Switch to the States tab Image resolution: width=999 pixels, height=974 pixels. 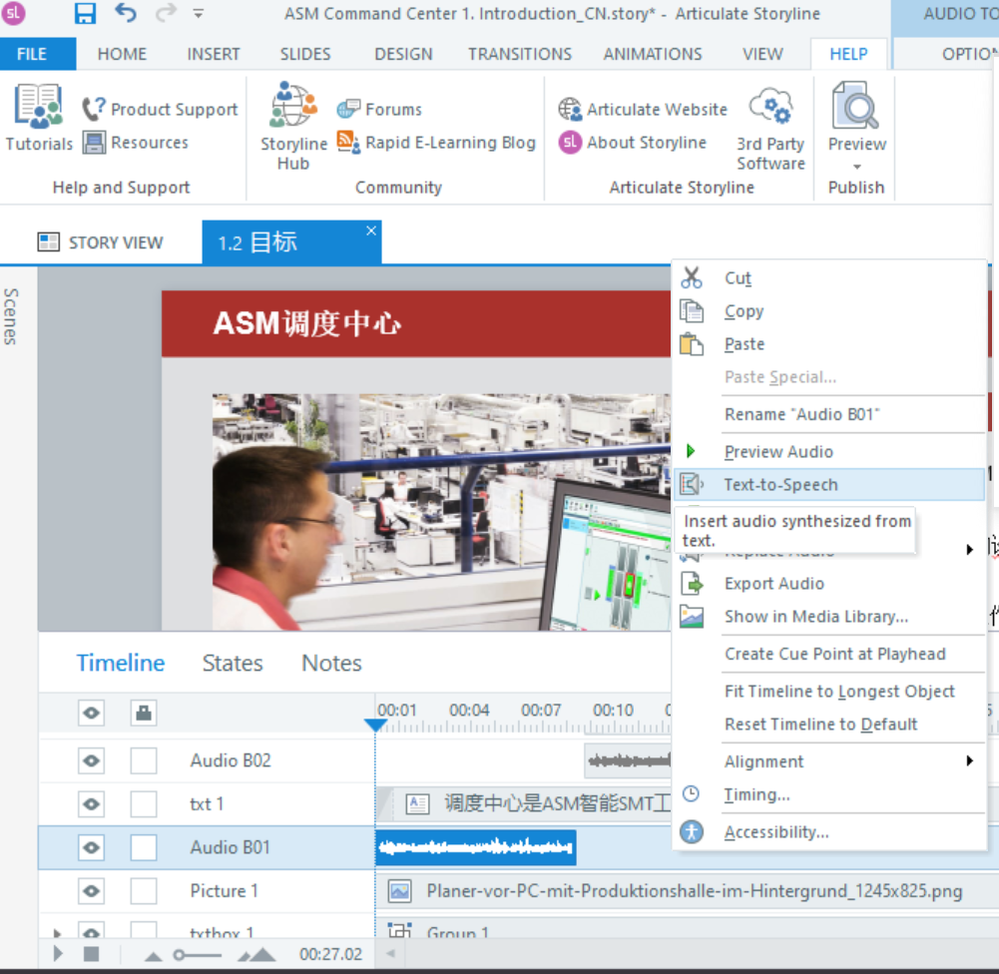(232, 663)
